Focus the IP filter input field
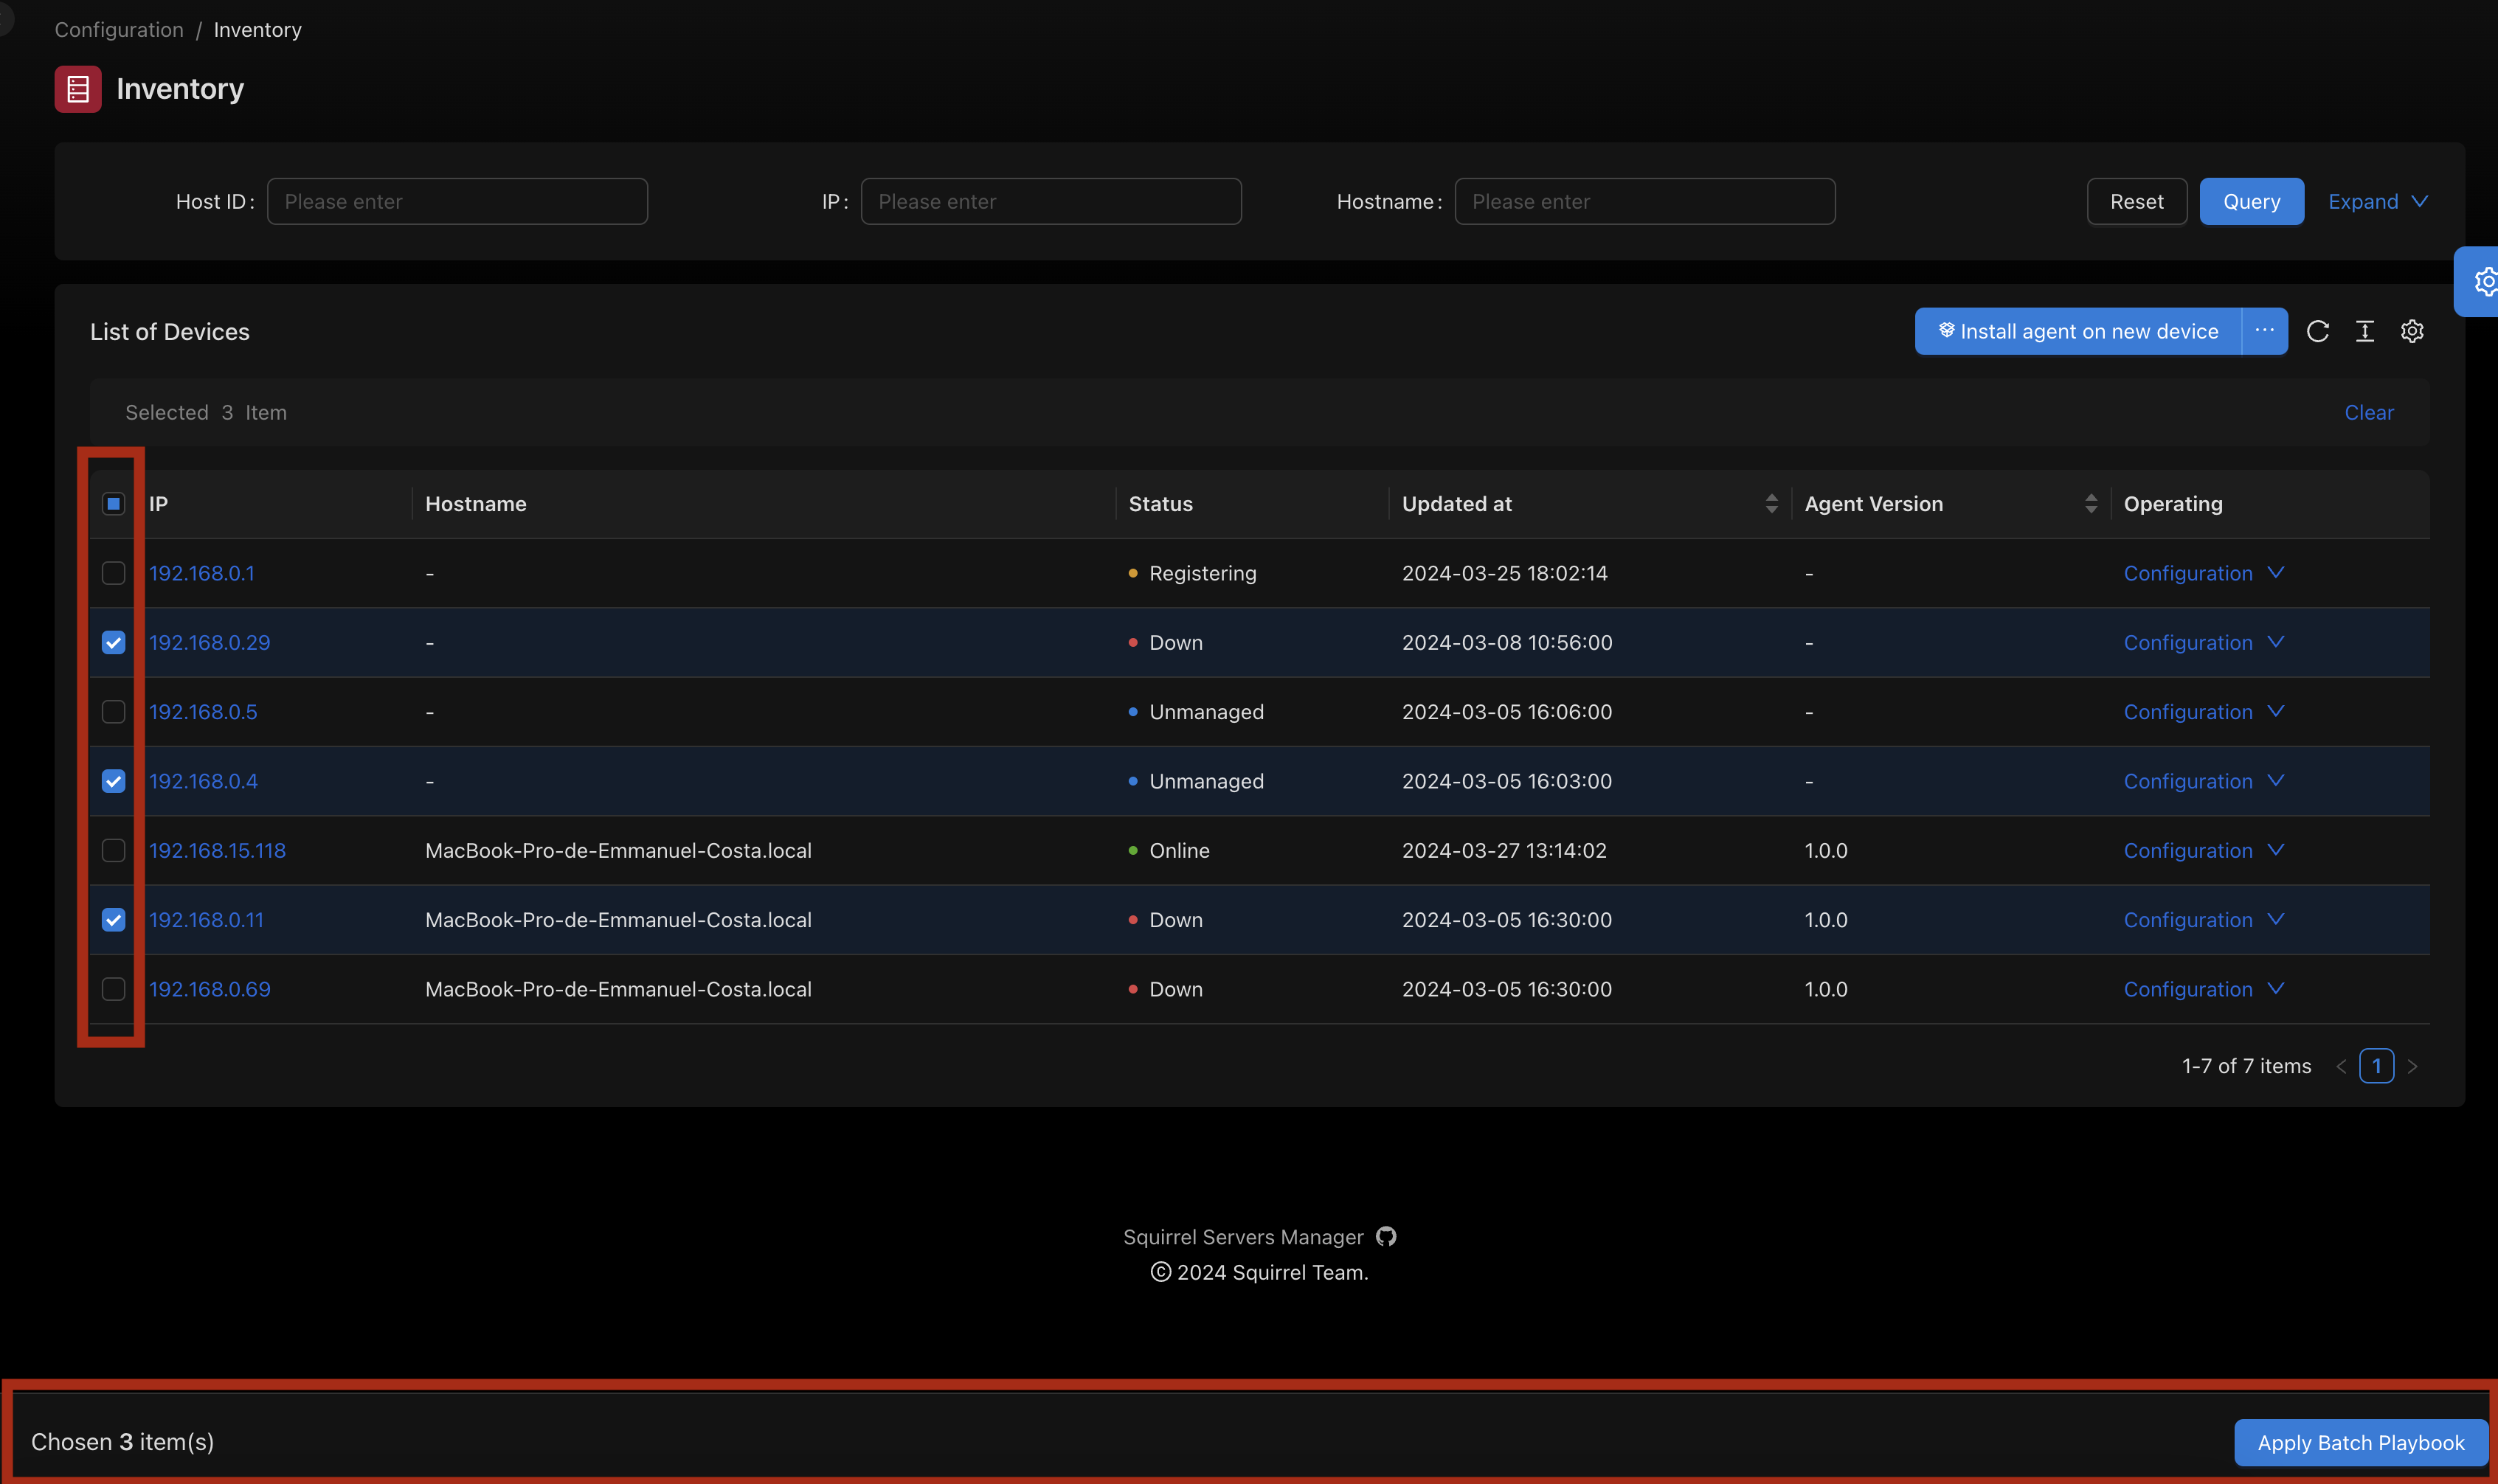The image size is (2498, 1484). 1051,201
